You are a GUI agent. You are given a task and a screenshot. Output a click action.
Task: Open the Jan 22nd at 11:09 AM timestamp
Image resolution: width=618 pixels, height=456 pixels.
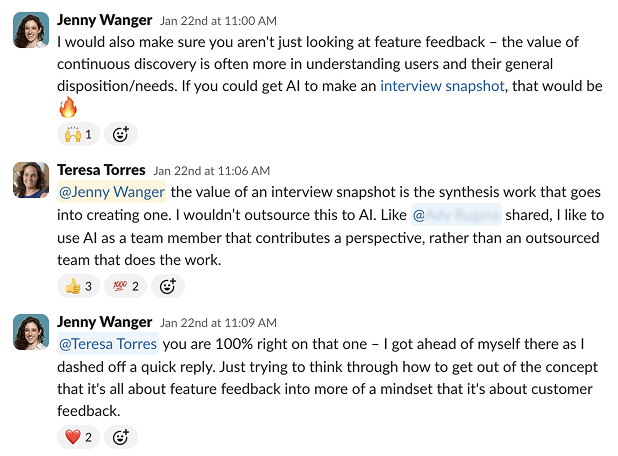pyautogui.click(x=219, y=323)
